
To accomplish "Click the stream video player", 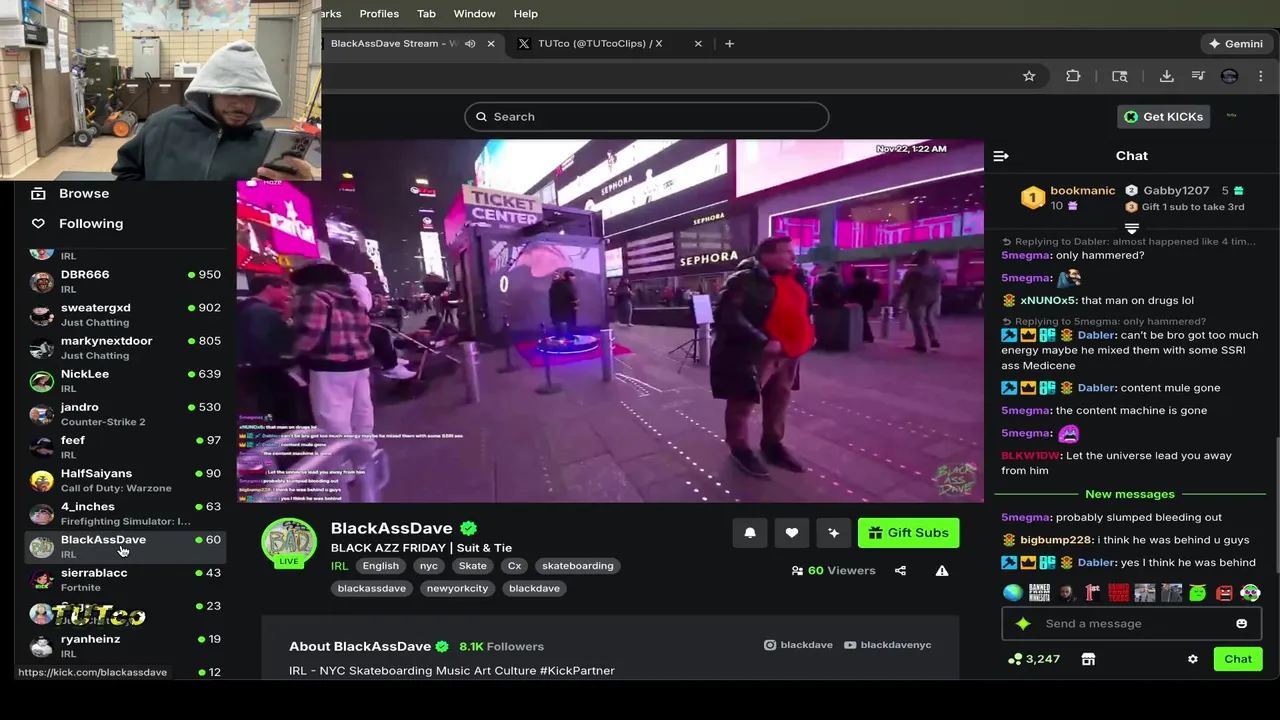I will click(x=610, y=321).
